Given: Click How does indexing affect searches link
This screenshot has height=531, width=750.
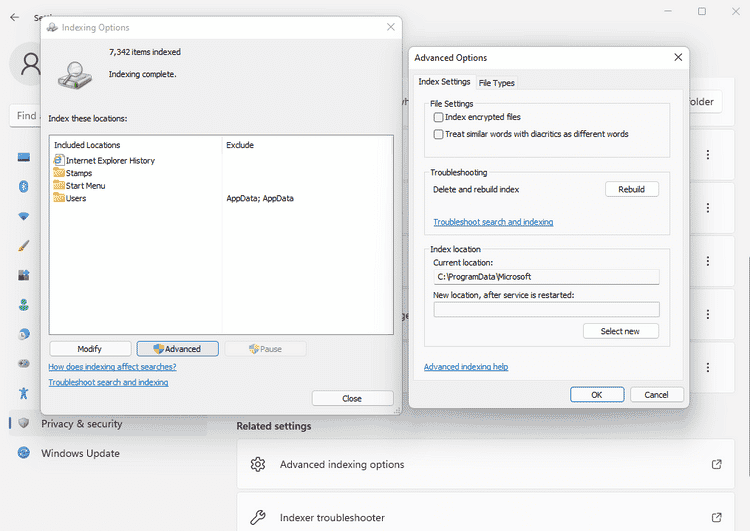Looking at the screenshot, I should [112, 367].
